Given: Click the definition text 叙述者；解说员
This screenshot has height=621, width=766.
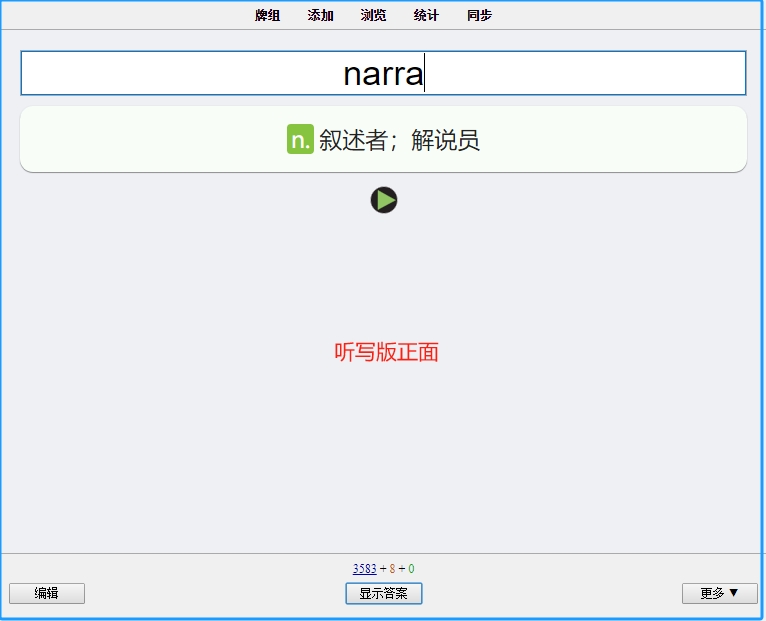Looking at the screenshot, I should point(399,140).
